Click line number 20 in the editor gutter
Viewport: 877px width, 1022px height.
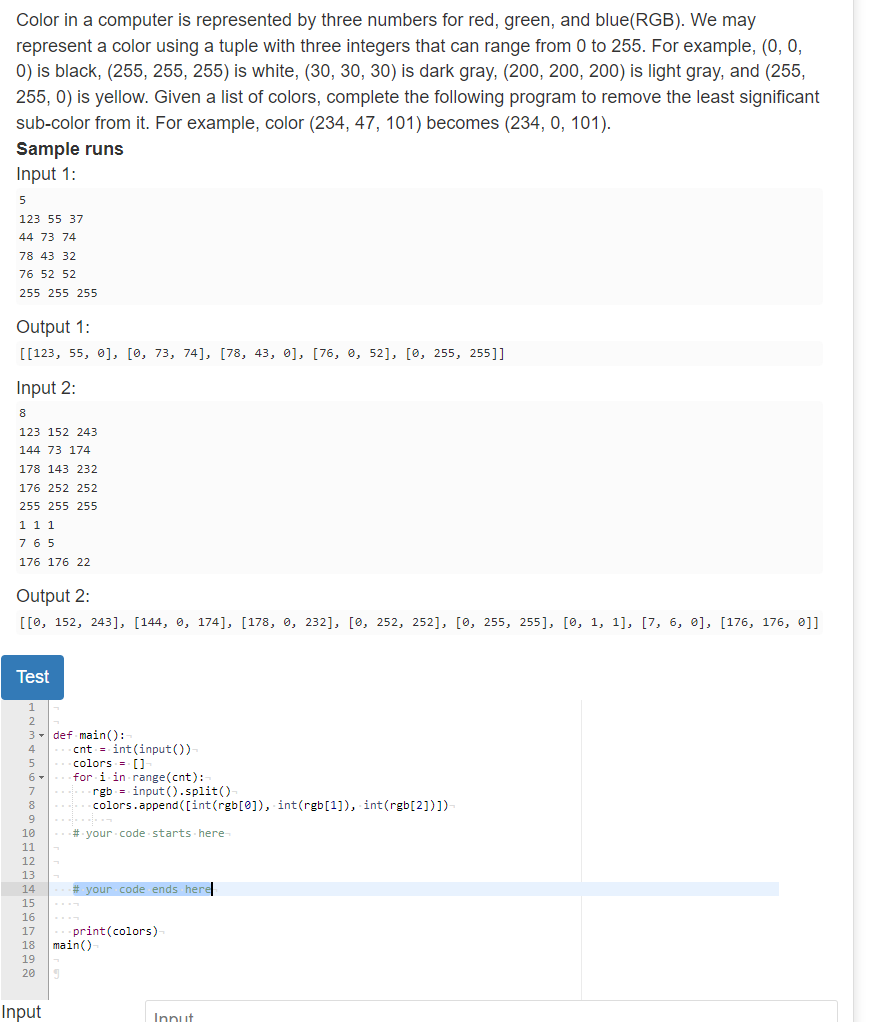[31, 973]
